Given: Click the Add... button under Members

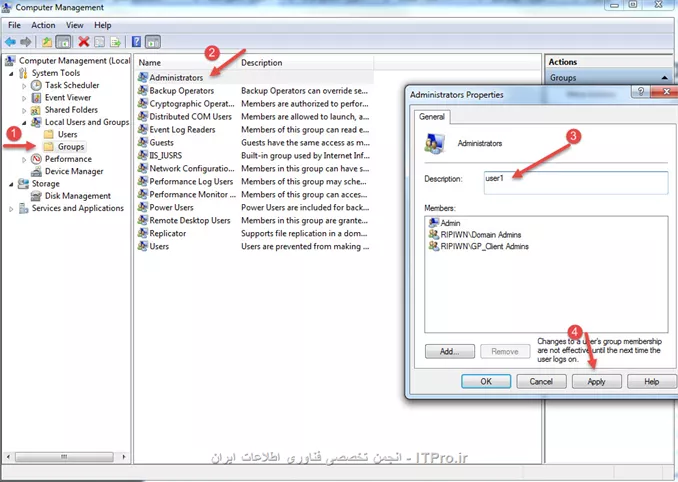Looking at the screenshot, I should click(450, 351).
